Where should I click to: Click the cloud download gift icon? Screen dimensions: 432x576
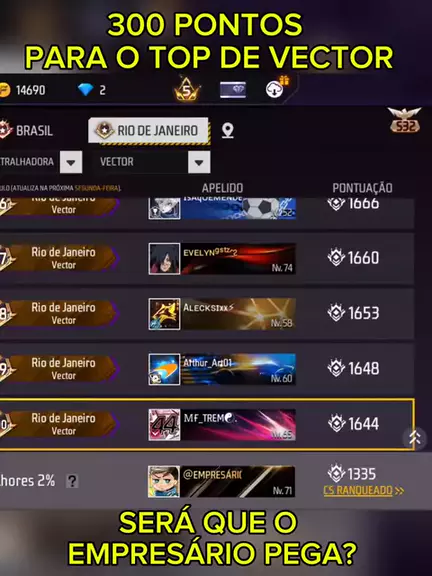[x=277, y=87]
